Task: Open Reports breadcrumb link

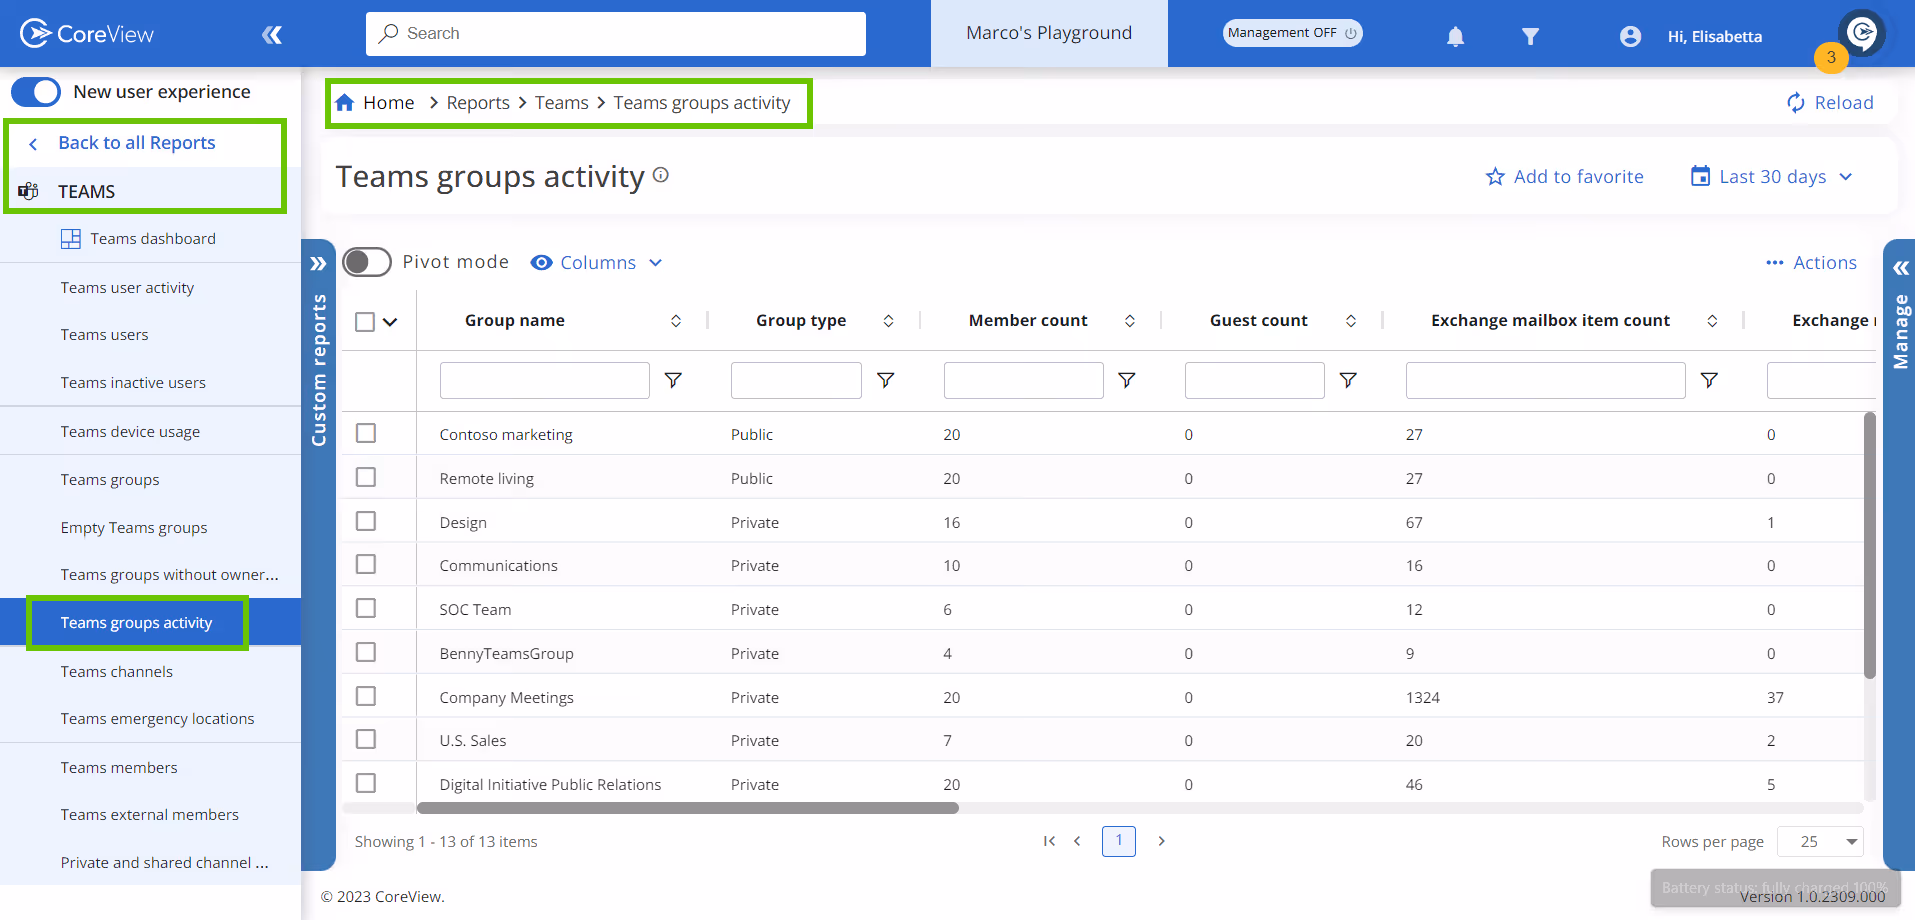Action: click(x=478, y=103)
